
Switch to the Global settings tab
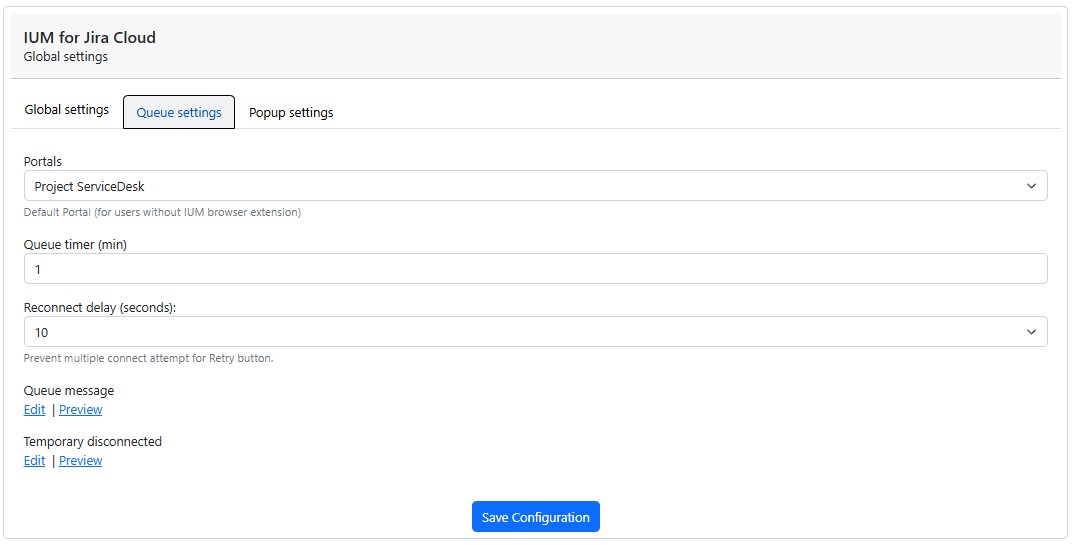click(x=66, y=110)
